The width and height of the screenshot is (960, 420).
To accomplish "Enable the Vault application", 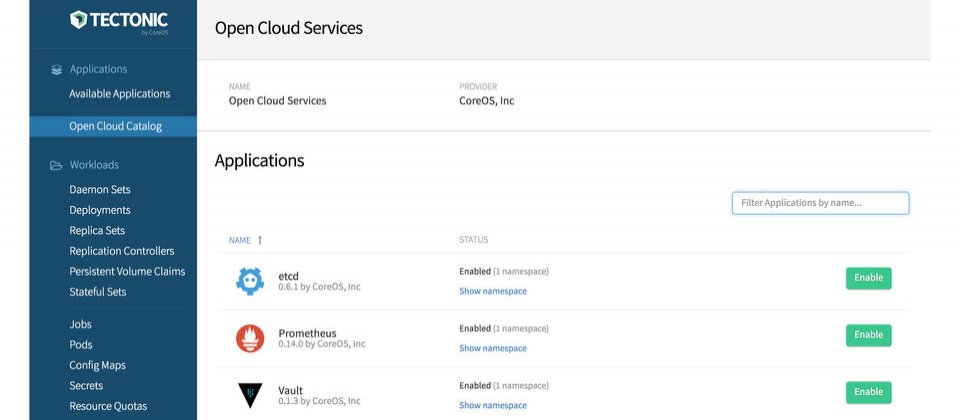I will pyautogui.click(x=868, y=392).
